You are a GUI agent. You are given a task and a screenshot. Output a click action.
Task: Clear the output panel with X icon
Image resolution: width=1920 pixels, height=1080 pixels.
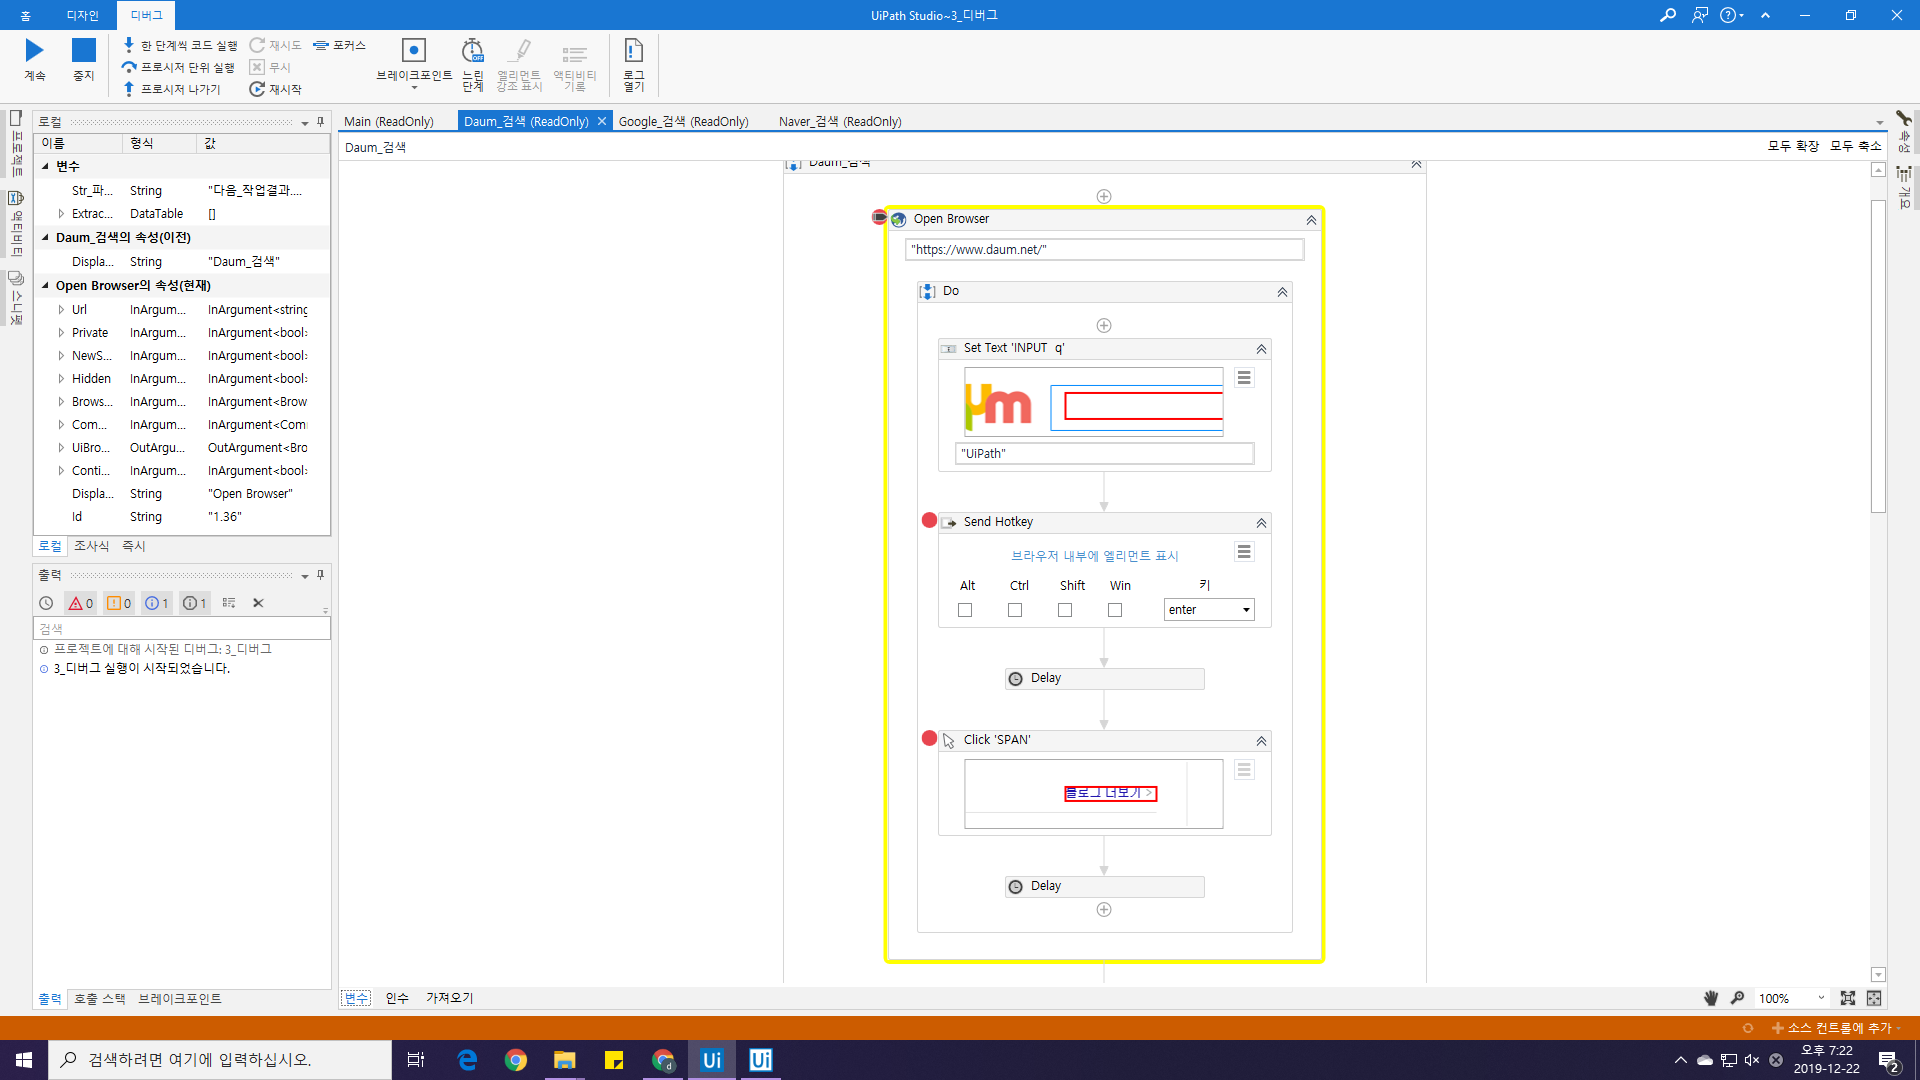tap(258, 603)
